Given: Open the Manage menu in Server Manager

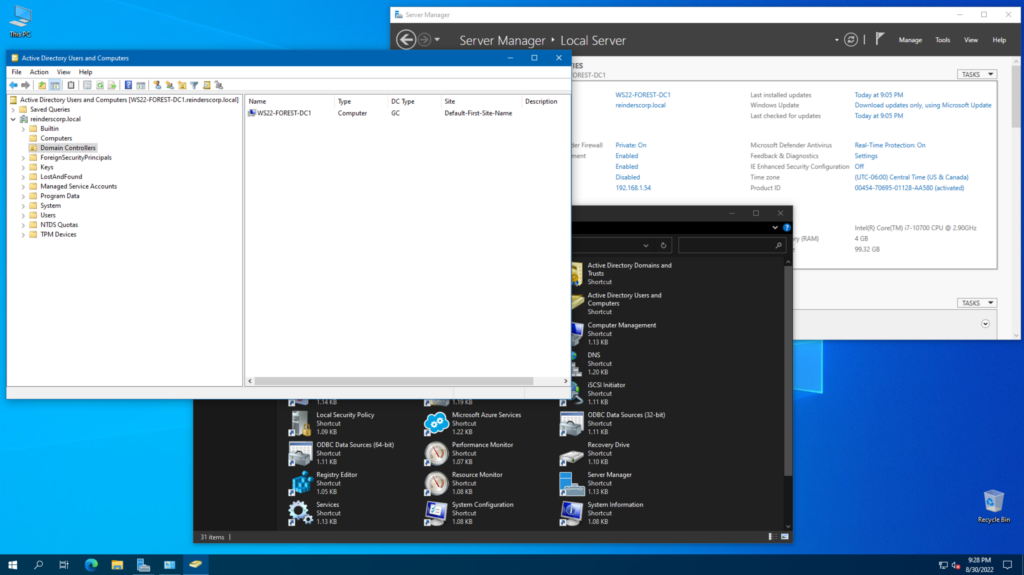Looking at the screenshot, I should coord(910,40).
